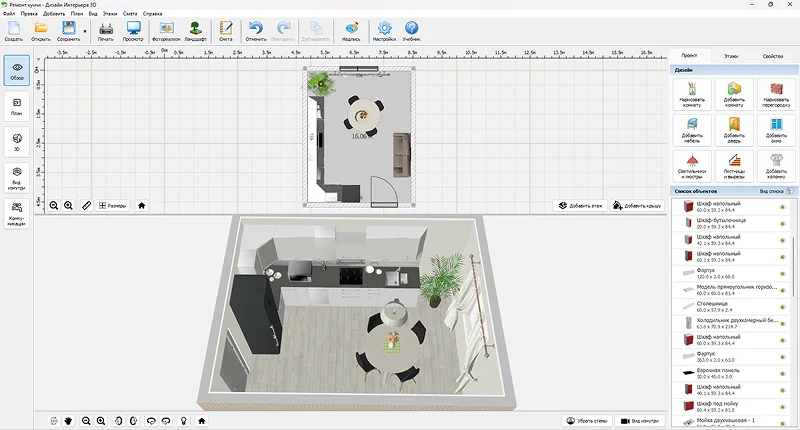Screen dimensions: 800x430
Task: Hide the Фартук 120.0 x 2.0 x 68.0 item
Action: (782, 273)
